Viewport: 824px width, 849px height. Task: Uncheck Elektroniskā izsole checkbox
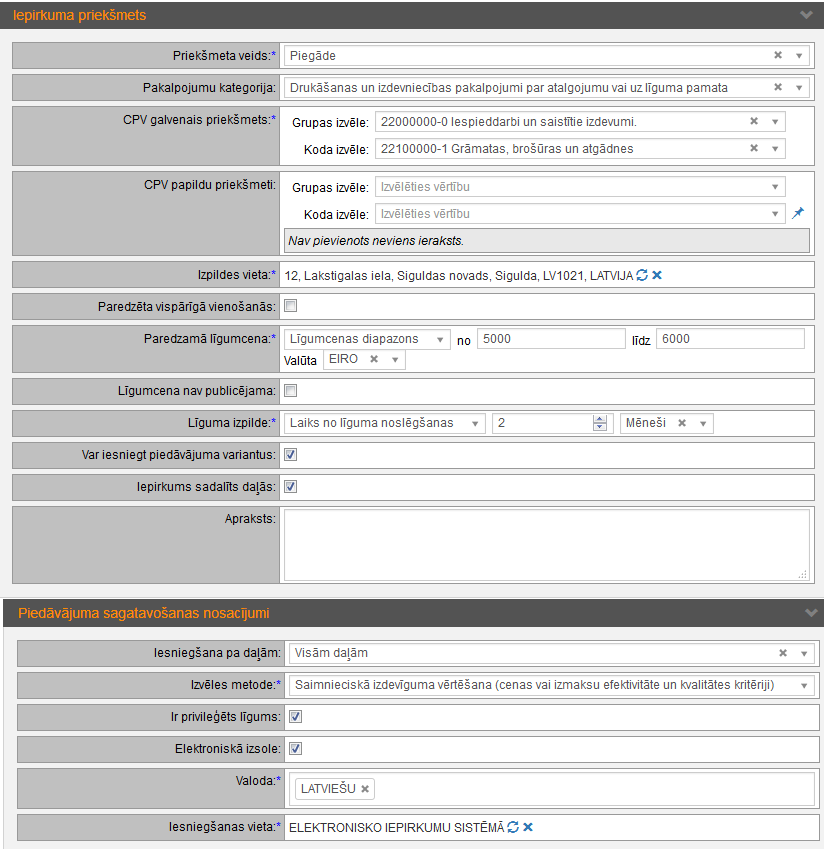pos(296,748)
